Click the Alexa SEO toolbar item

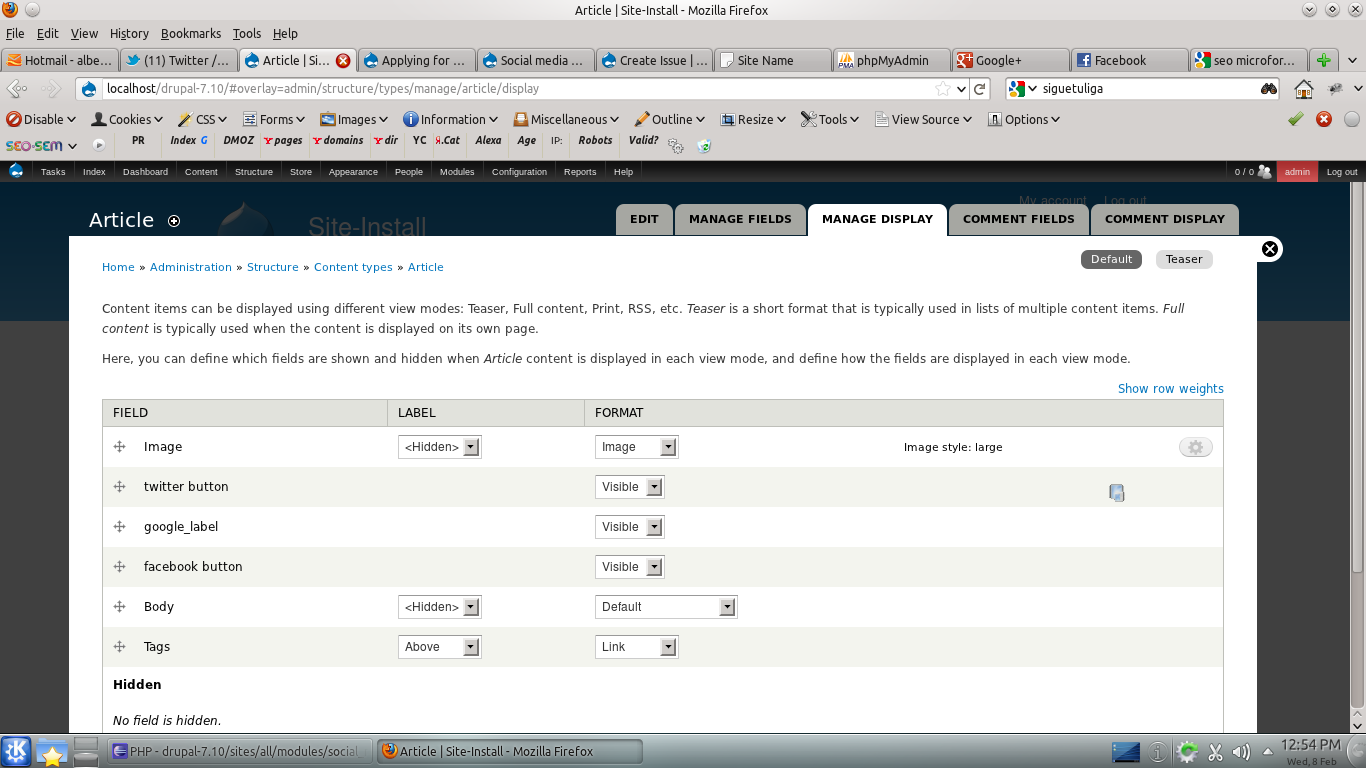(x=488, y=141)
